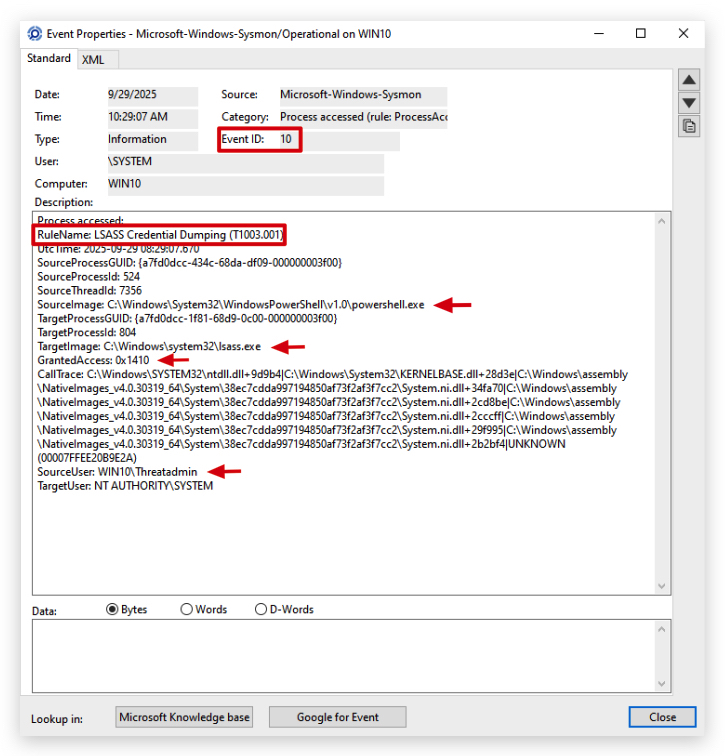Viewport: 725px width, 756px height.
Task: Go to the previous event with up arrow
Action: click(x=689, y=80)
